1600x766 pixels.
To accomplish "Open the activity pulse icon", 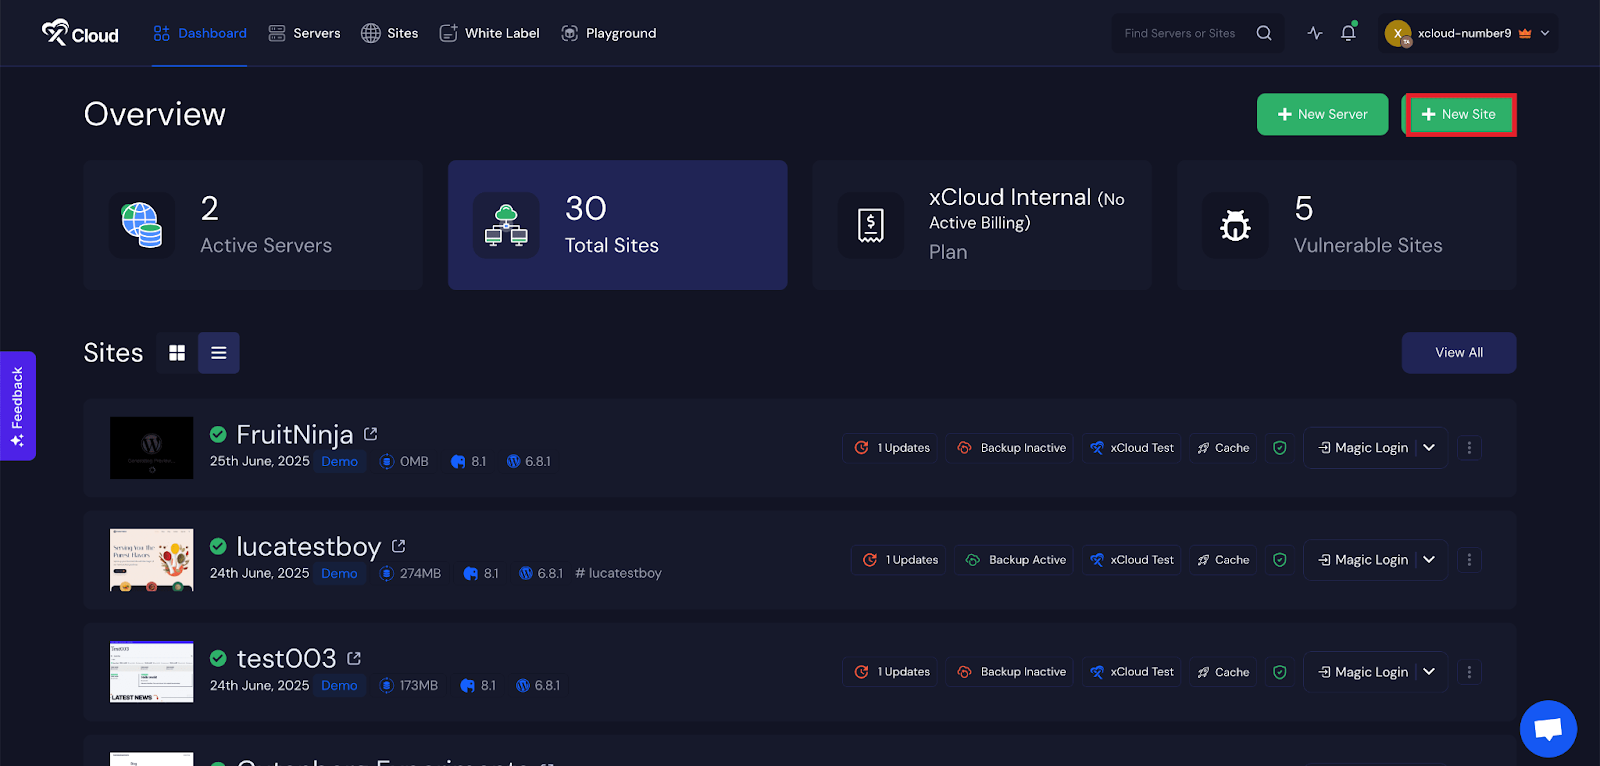I will [x=1315, y=33].
